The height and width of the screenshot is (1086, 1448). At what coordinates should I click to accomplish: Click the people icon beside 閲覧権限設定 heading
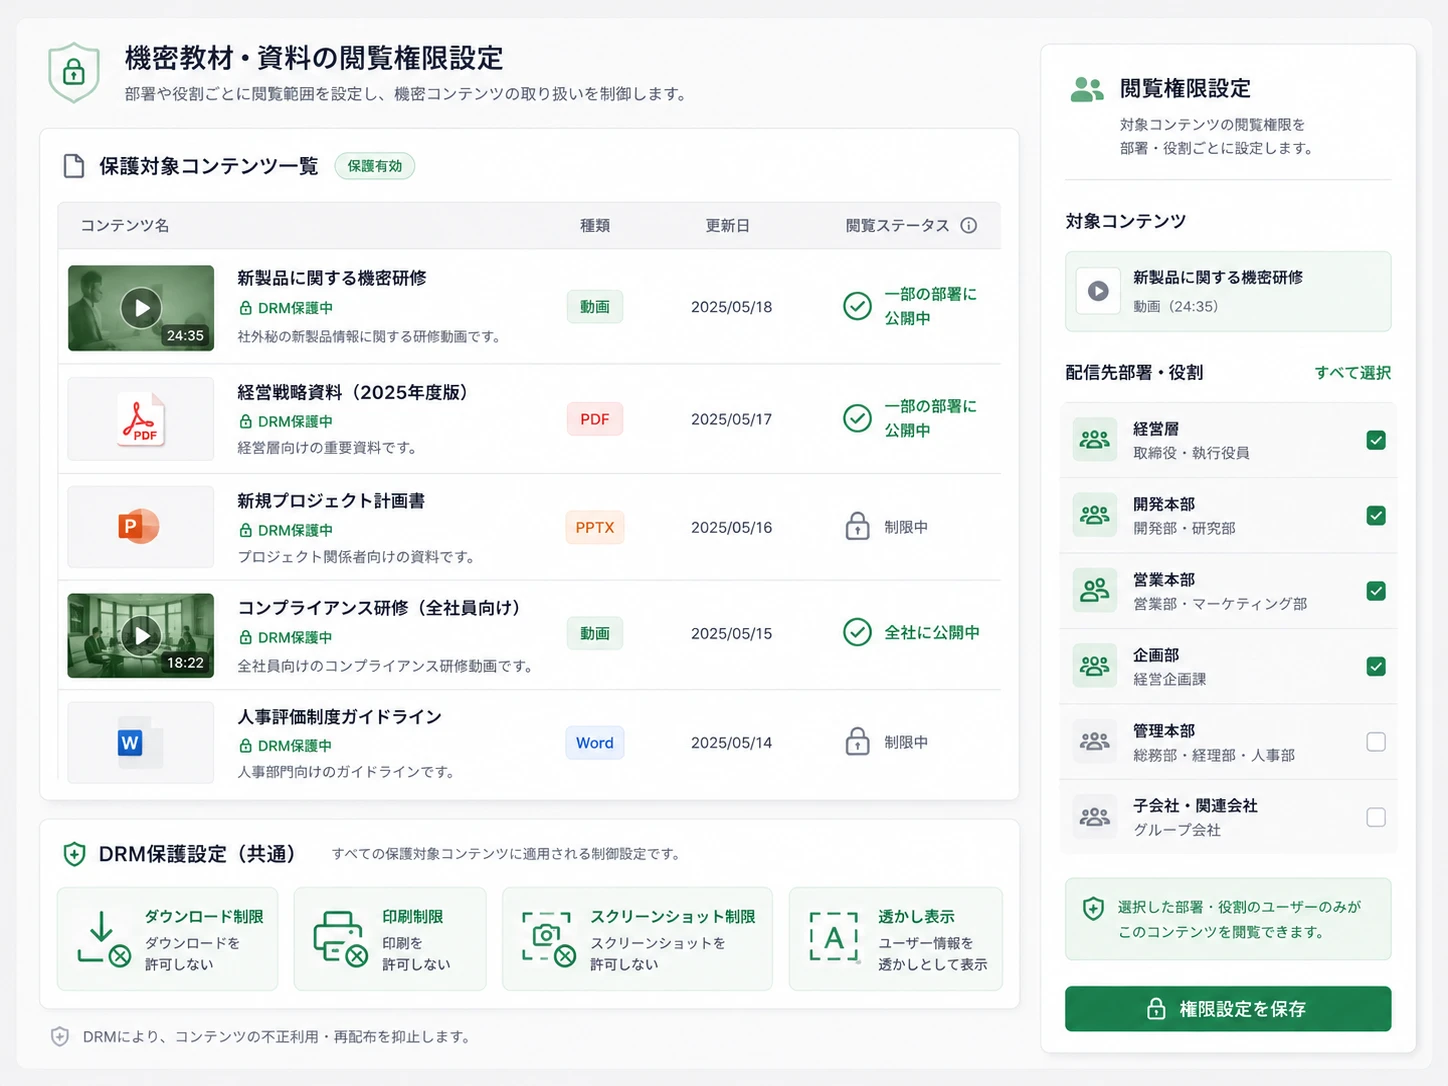point(1087,89)
